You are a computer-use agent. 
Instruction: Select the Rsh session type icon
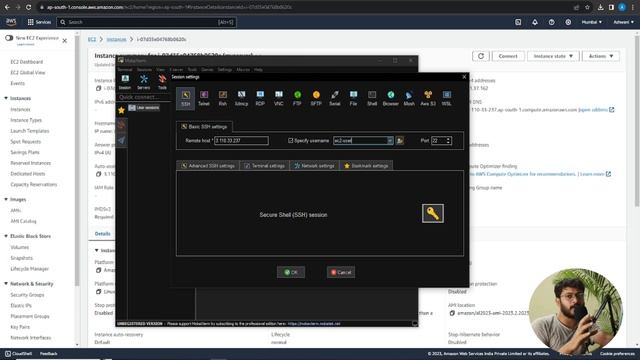(x=222, y=98)
